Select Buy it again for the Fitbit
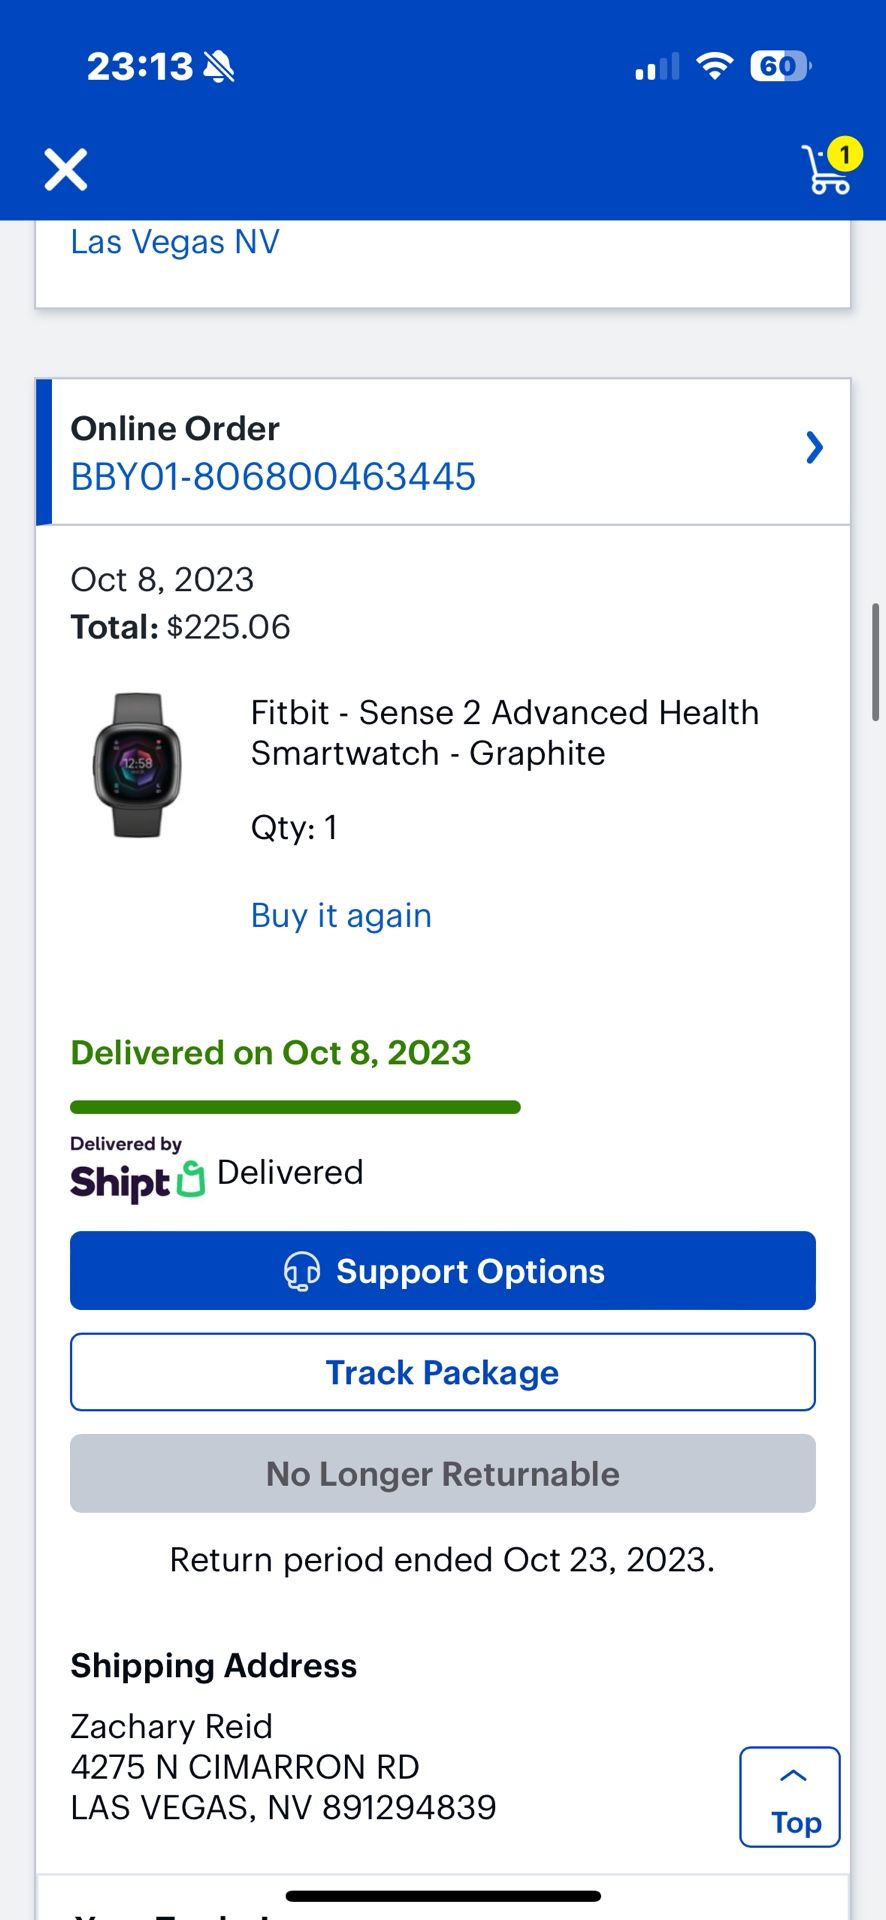 pyautogui.click(x=340, y=914)
